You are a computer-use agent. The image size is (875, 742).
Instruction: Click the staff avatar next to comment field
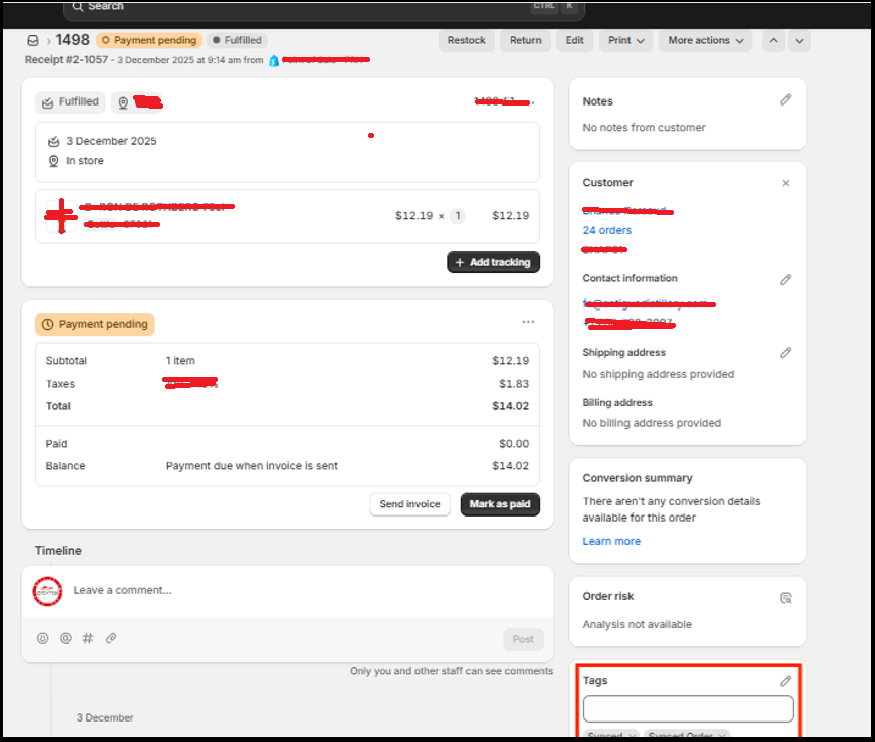pos(47,590)
